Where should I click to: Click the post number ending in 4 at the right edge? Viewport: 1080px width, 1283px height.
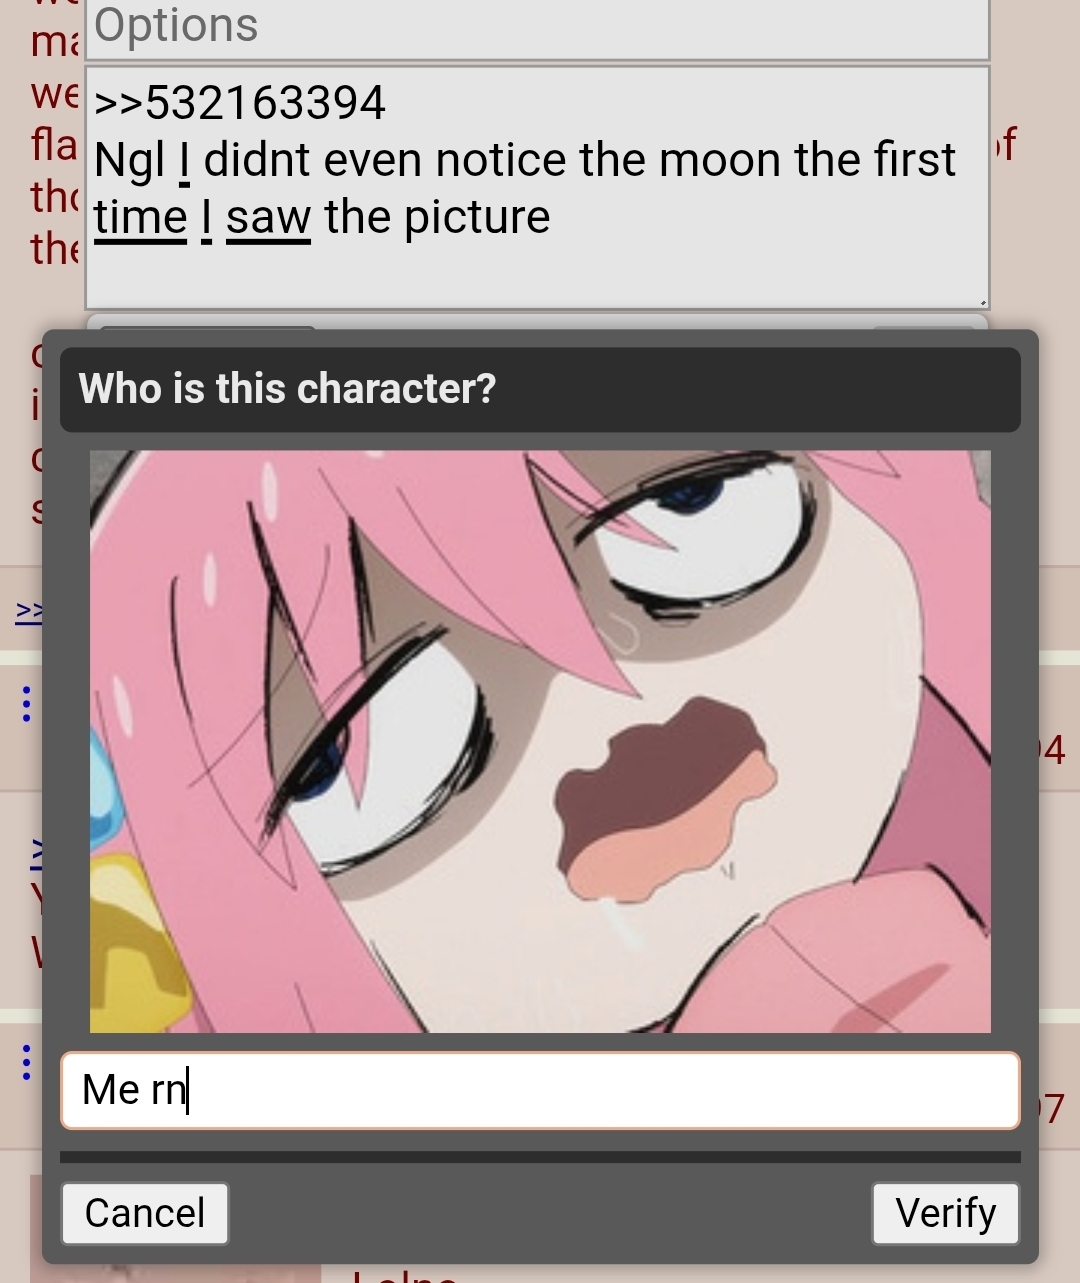(1052, 750)
